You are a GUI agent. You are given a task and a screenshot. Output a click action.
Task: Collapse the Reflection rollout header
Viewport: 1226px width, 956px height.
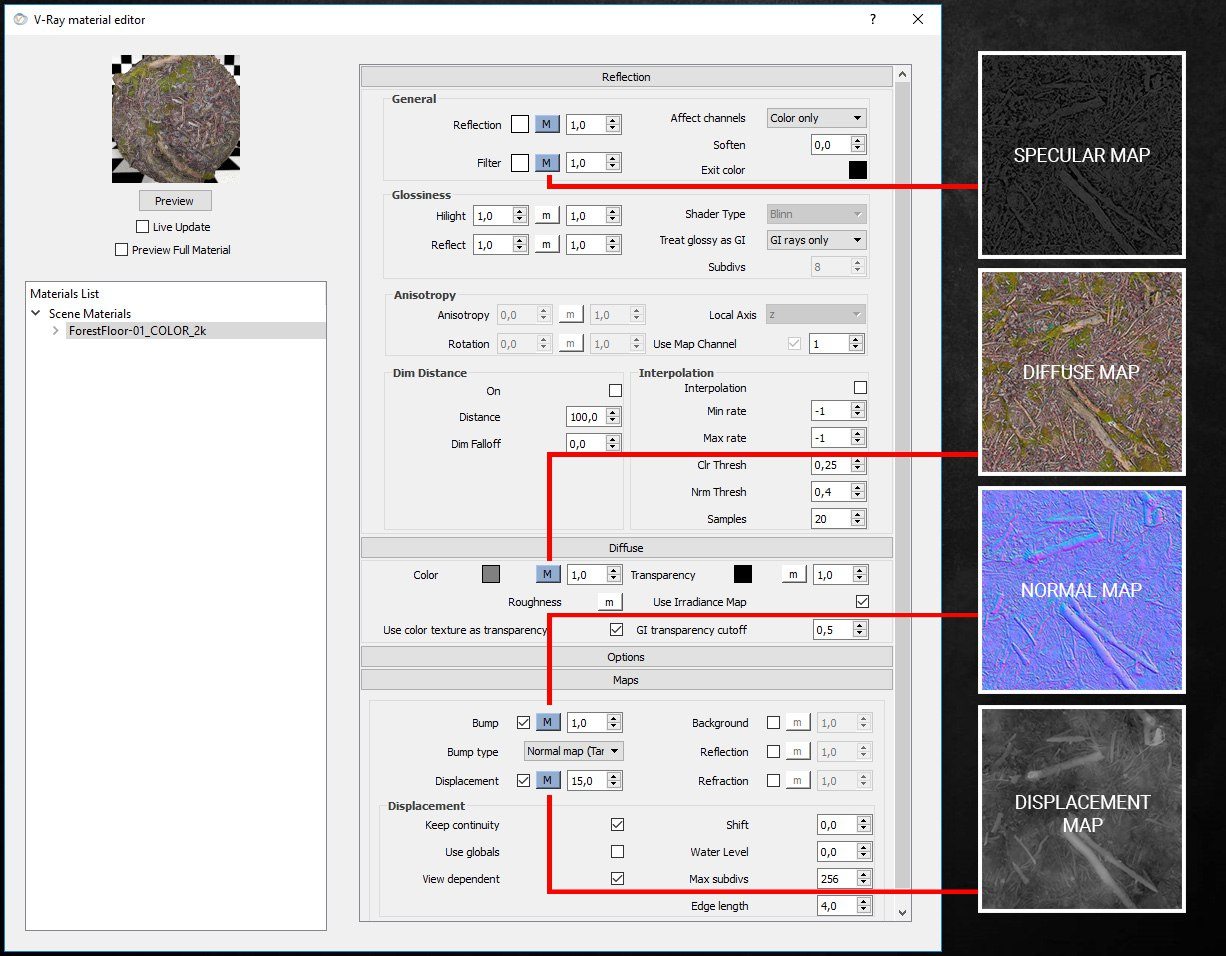pos(626,77)
